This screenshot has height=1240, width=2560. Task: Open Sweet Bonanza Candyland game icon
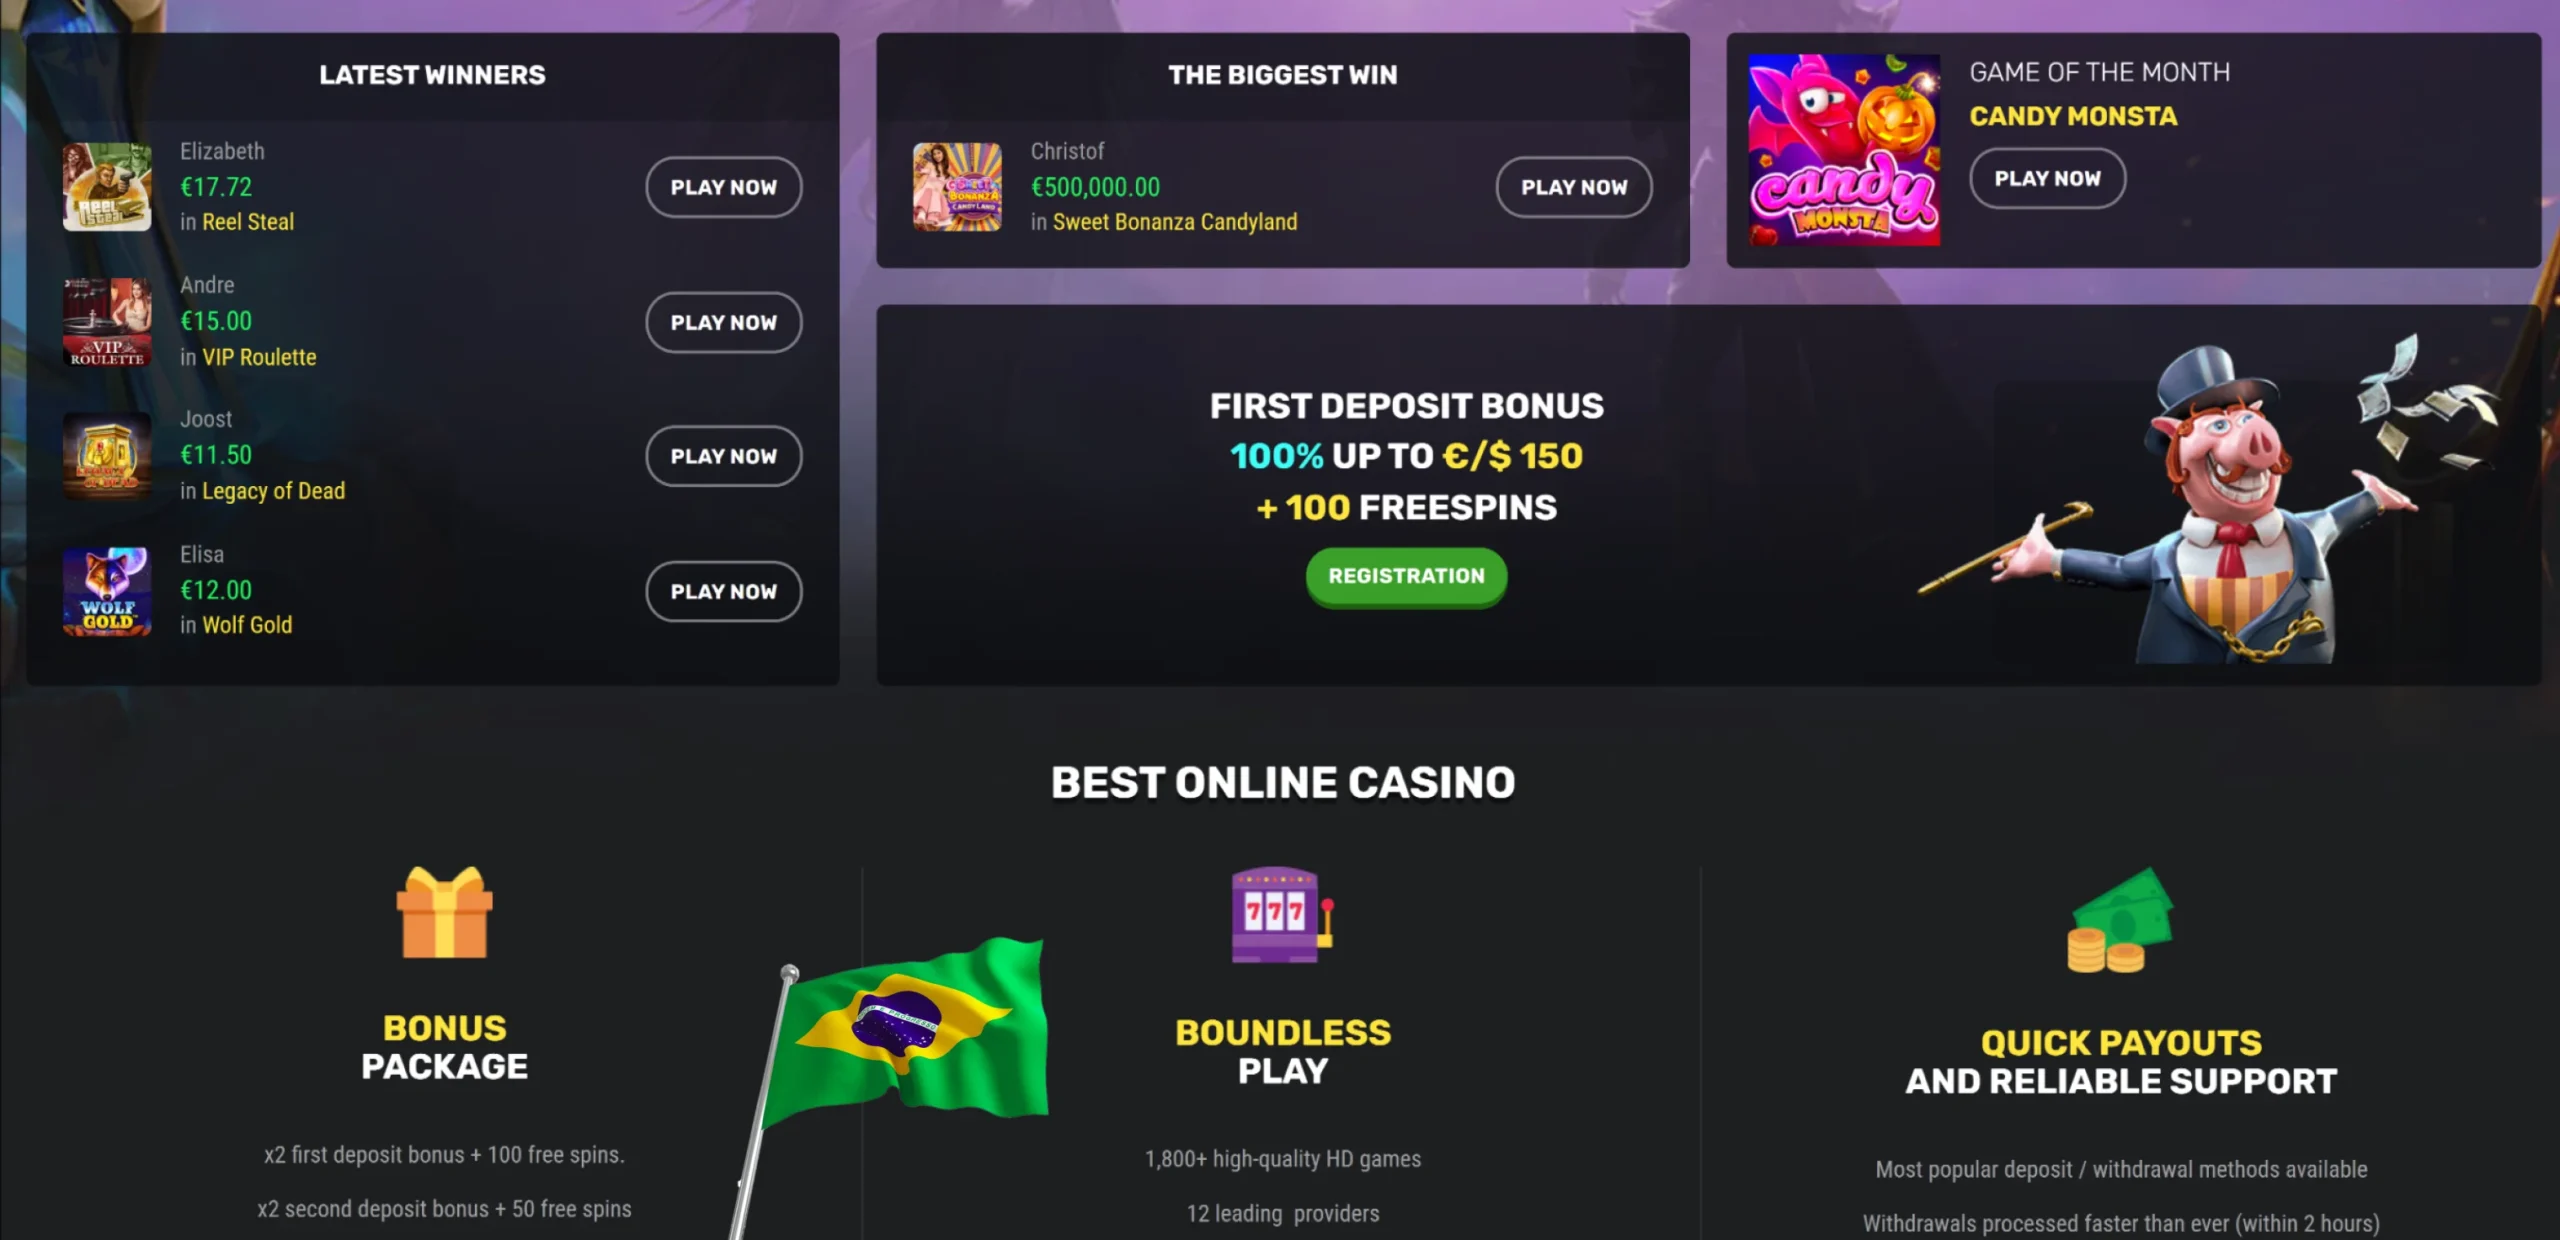coord(957,187)
